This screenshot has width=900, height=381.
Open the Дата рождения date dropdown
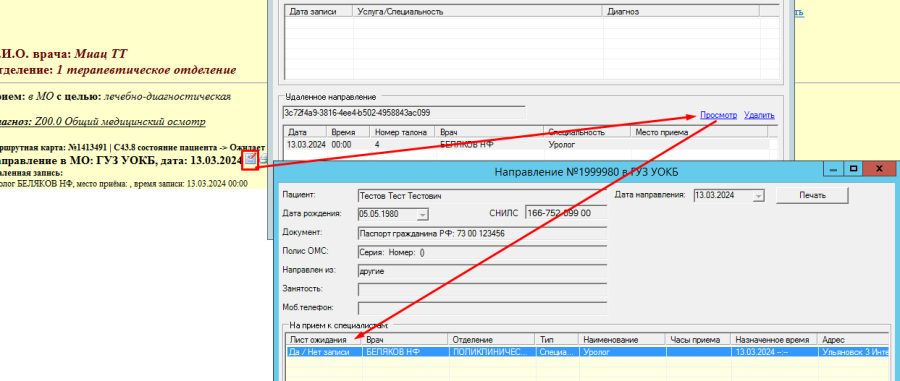(422, 214)
